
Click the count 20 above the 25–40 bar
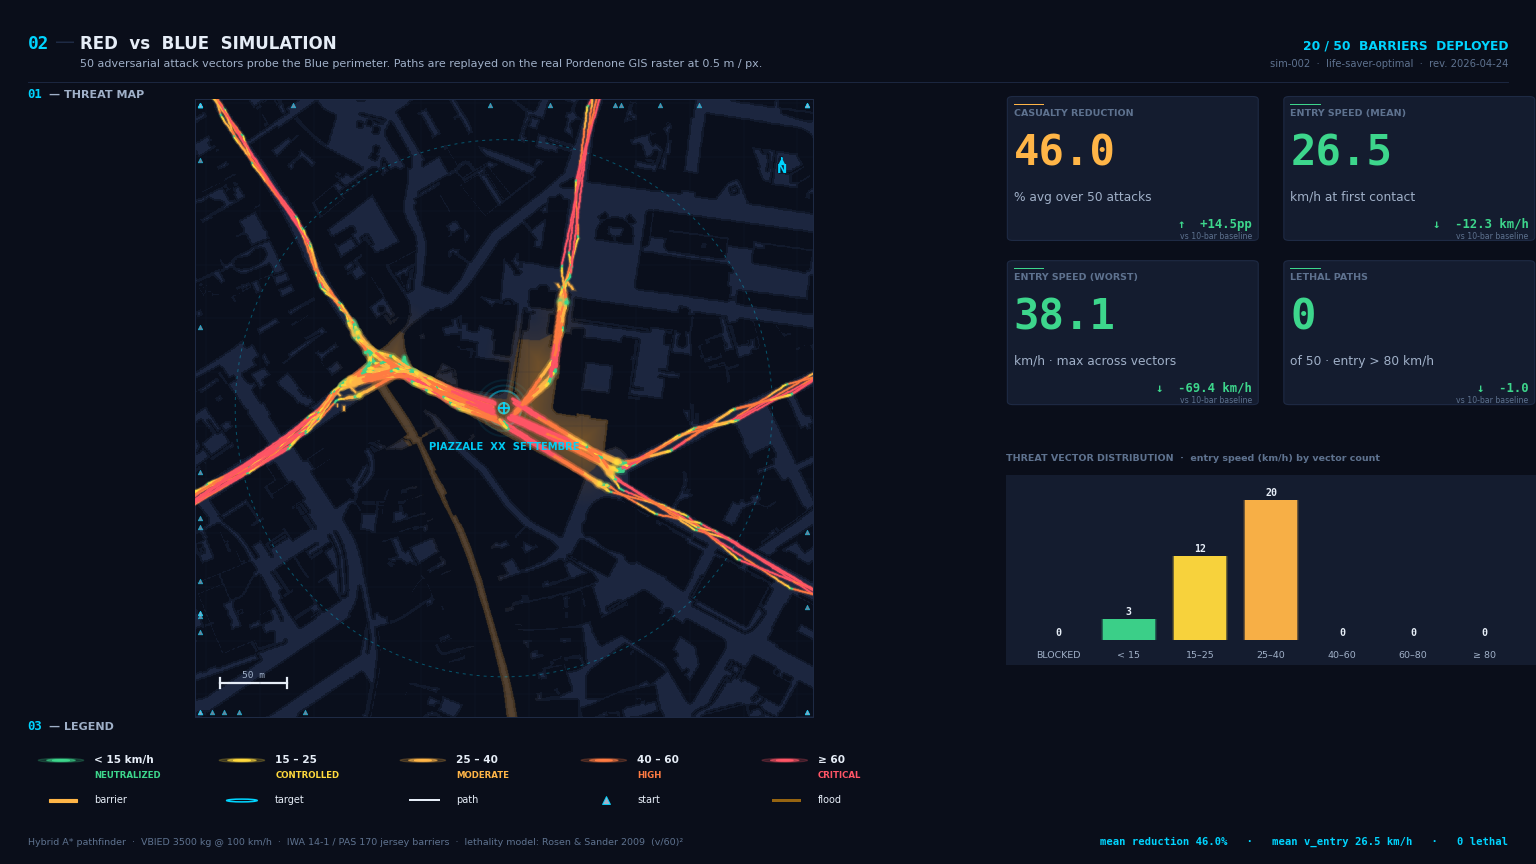tap(1271, 493)
